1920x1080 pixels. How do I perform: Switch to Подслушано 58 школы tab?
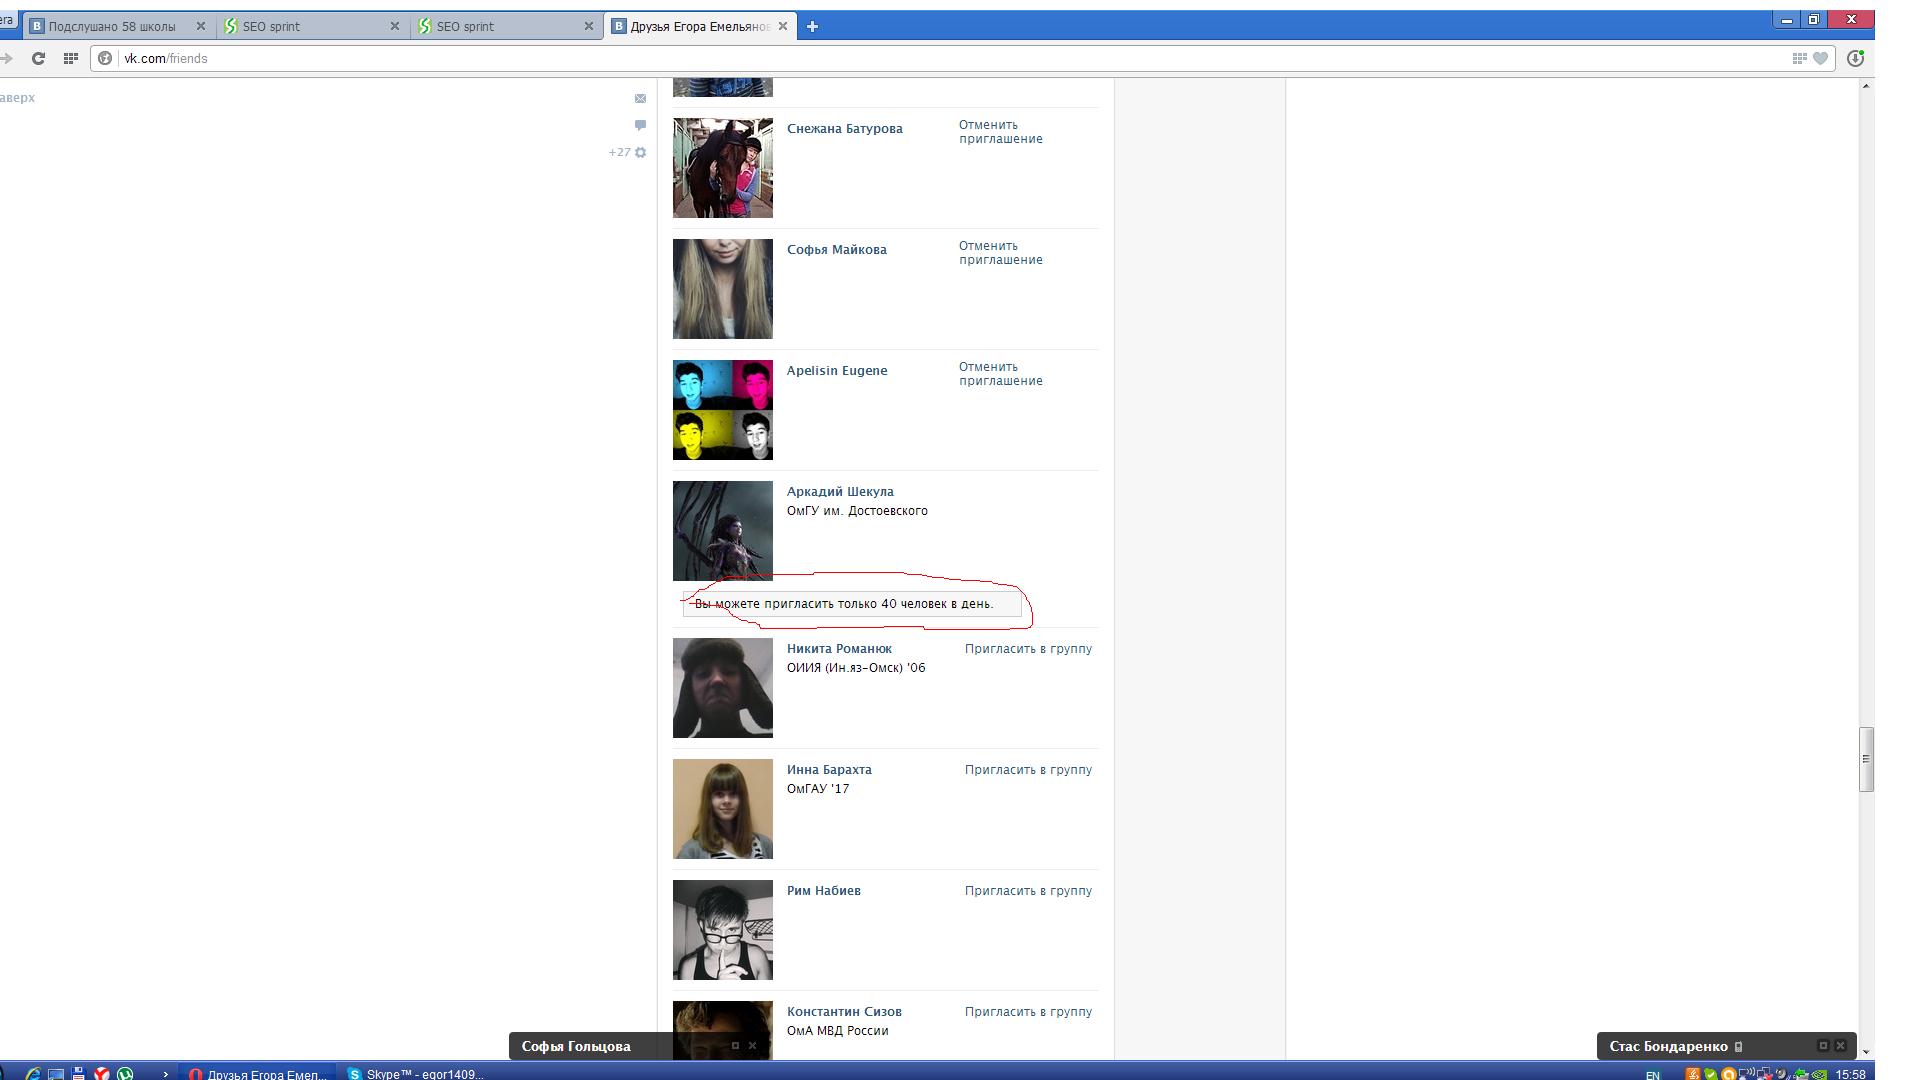coord(112,27)
